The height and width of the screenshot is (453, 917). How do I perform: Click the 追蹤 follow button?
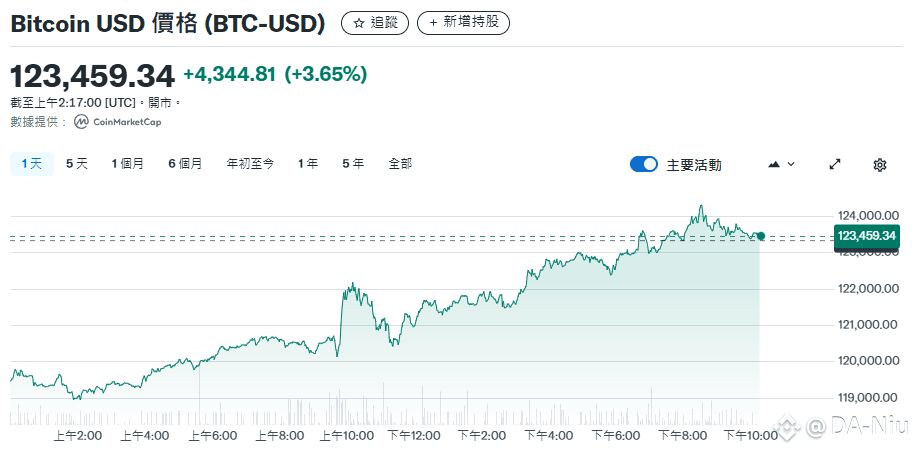(x=375, y=23)
